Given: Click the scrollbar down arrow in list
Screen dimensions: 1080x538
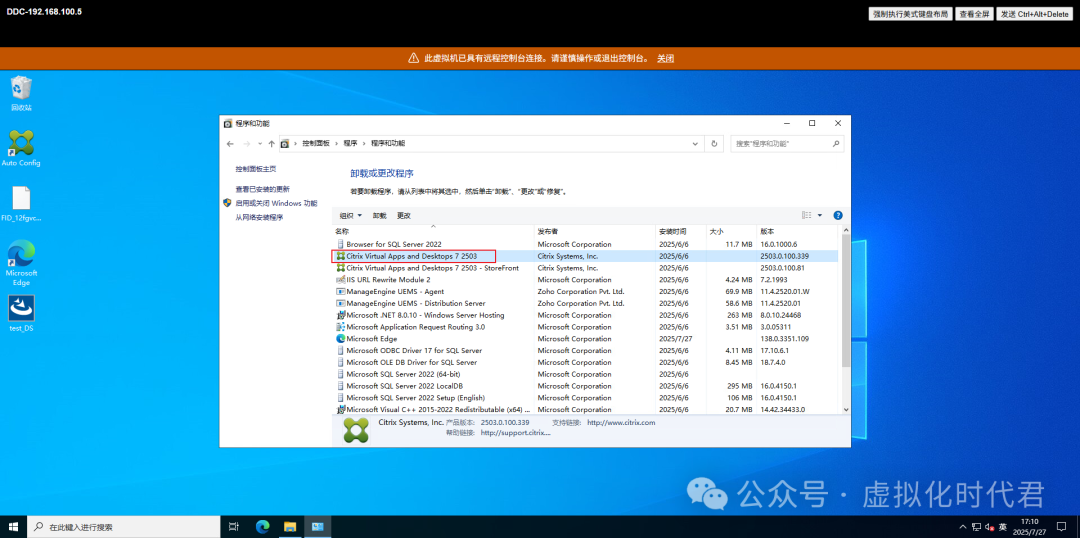Looking at the screenshot, I should click(x=845, y=408).
